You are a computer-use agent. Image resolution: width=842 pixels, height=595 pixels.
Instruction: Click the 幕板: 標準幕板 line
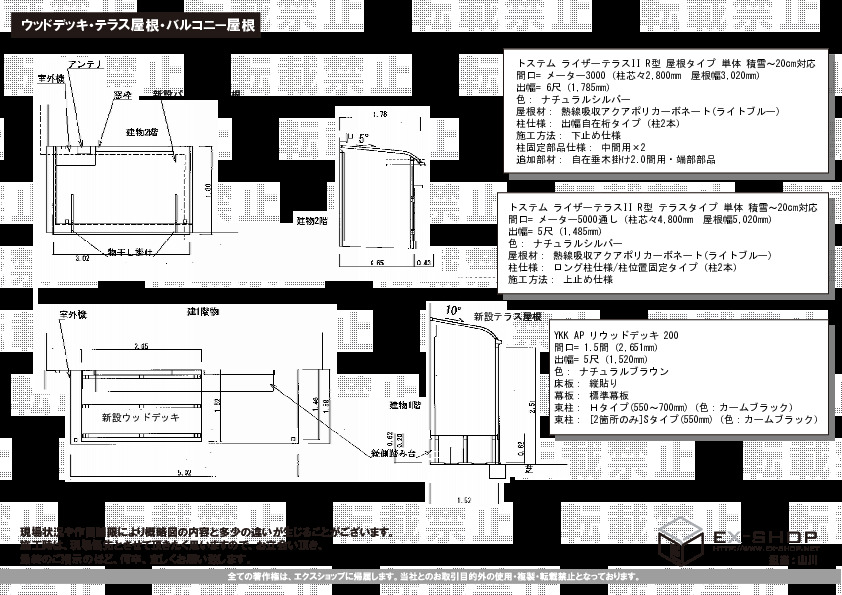click(x=591, y=395)
